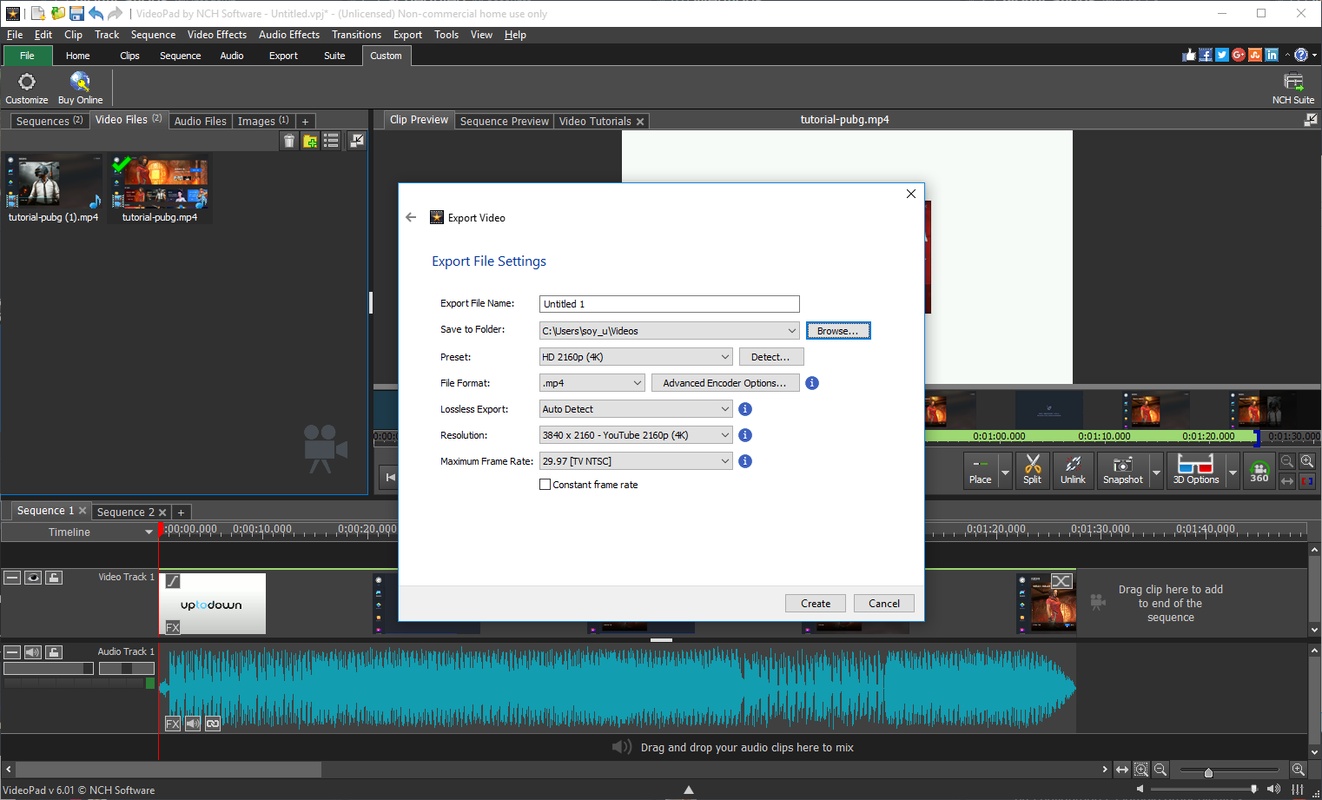
Task: Enable Constant frame rate checkbox
Action: [545, 485]
